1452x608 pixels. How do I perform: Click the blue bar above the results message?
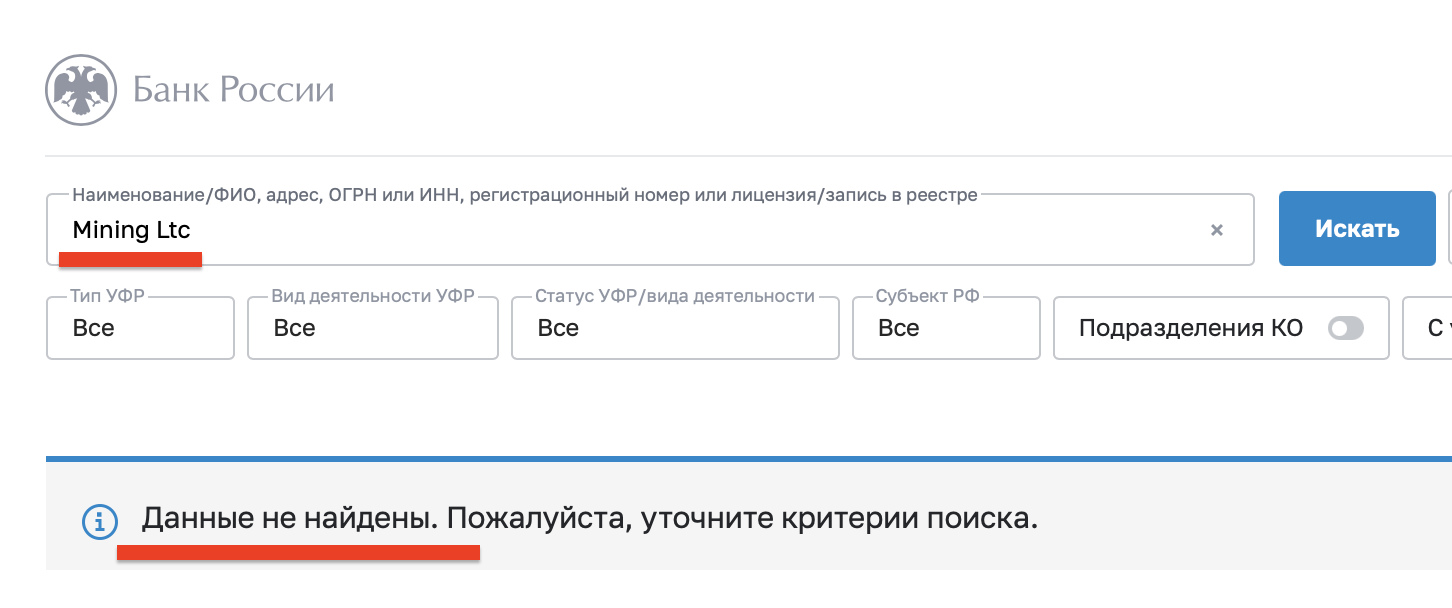click(748, 459)
